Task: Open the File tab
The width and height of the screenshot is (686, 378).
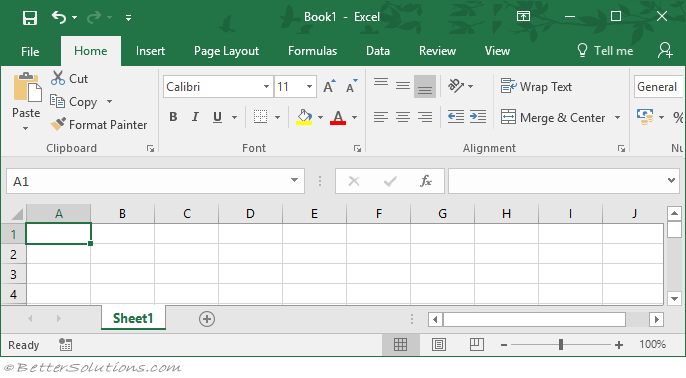Action: pyautogui.click(x=30, y=51)
